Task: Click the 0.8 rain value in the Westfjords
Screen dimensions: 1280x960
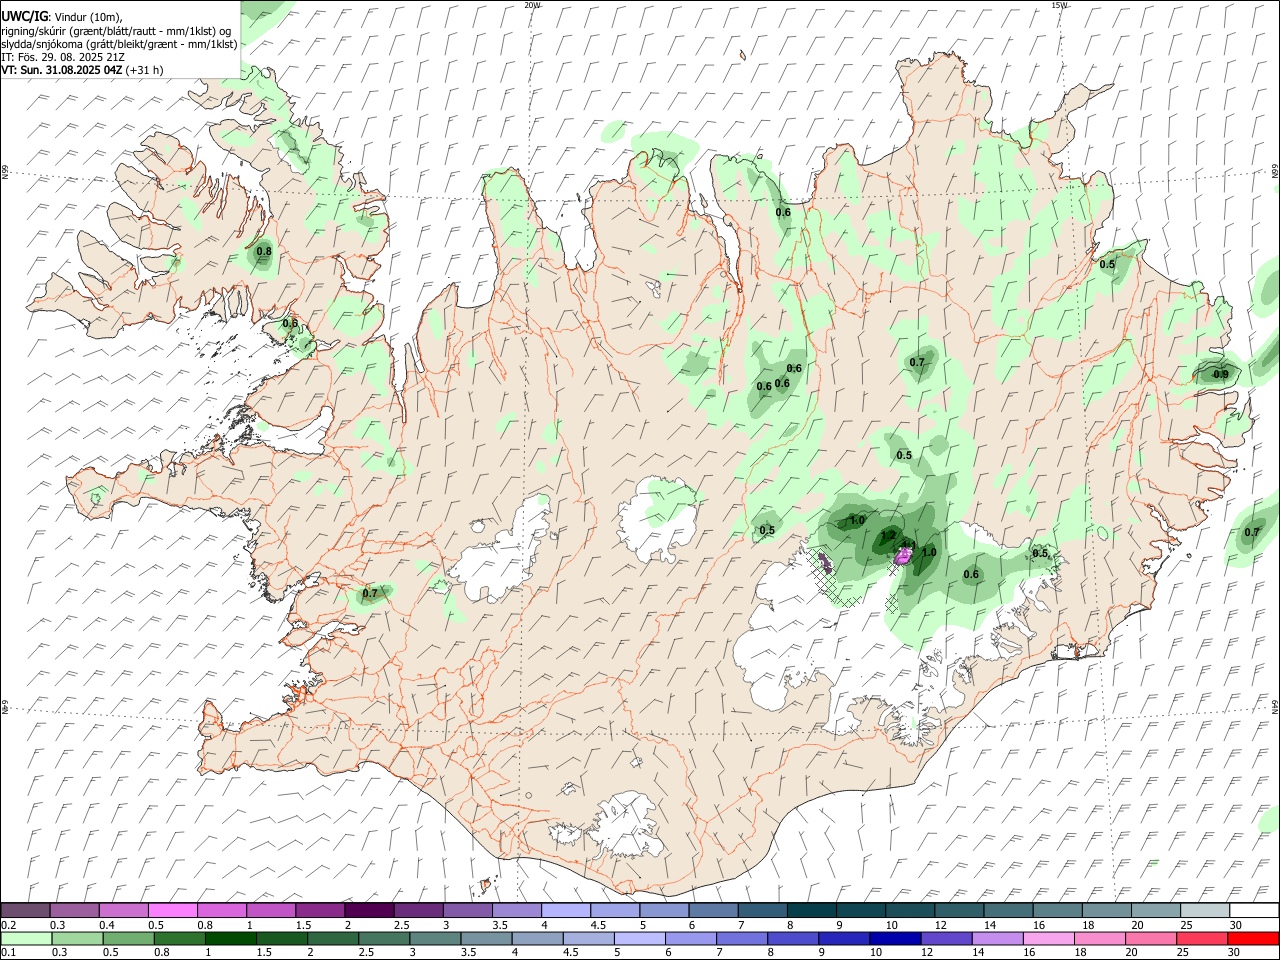Action: click(264, 252)
